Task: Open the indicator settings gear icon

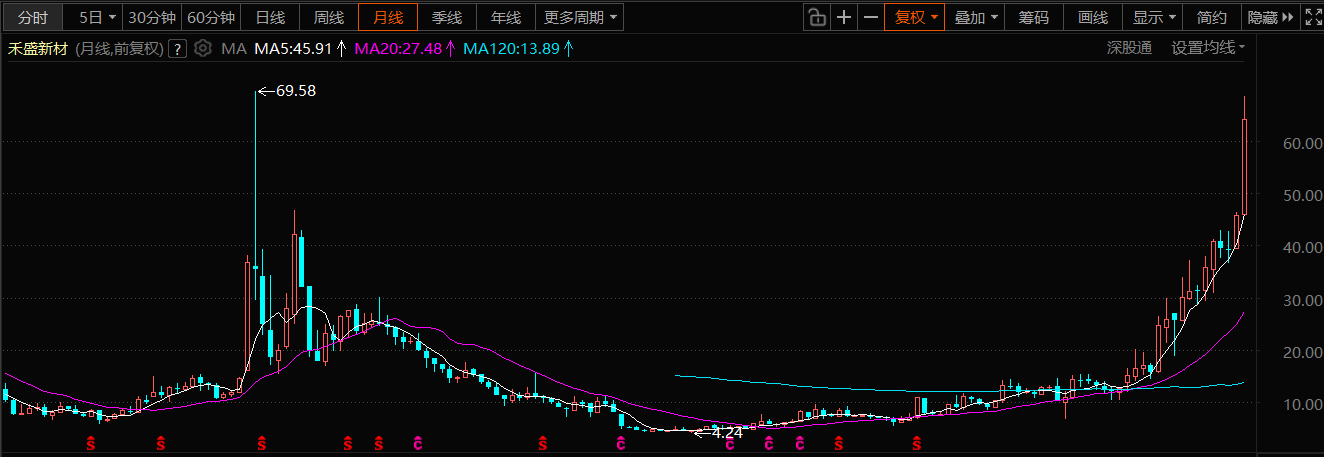Action: click(203, 48)
